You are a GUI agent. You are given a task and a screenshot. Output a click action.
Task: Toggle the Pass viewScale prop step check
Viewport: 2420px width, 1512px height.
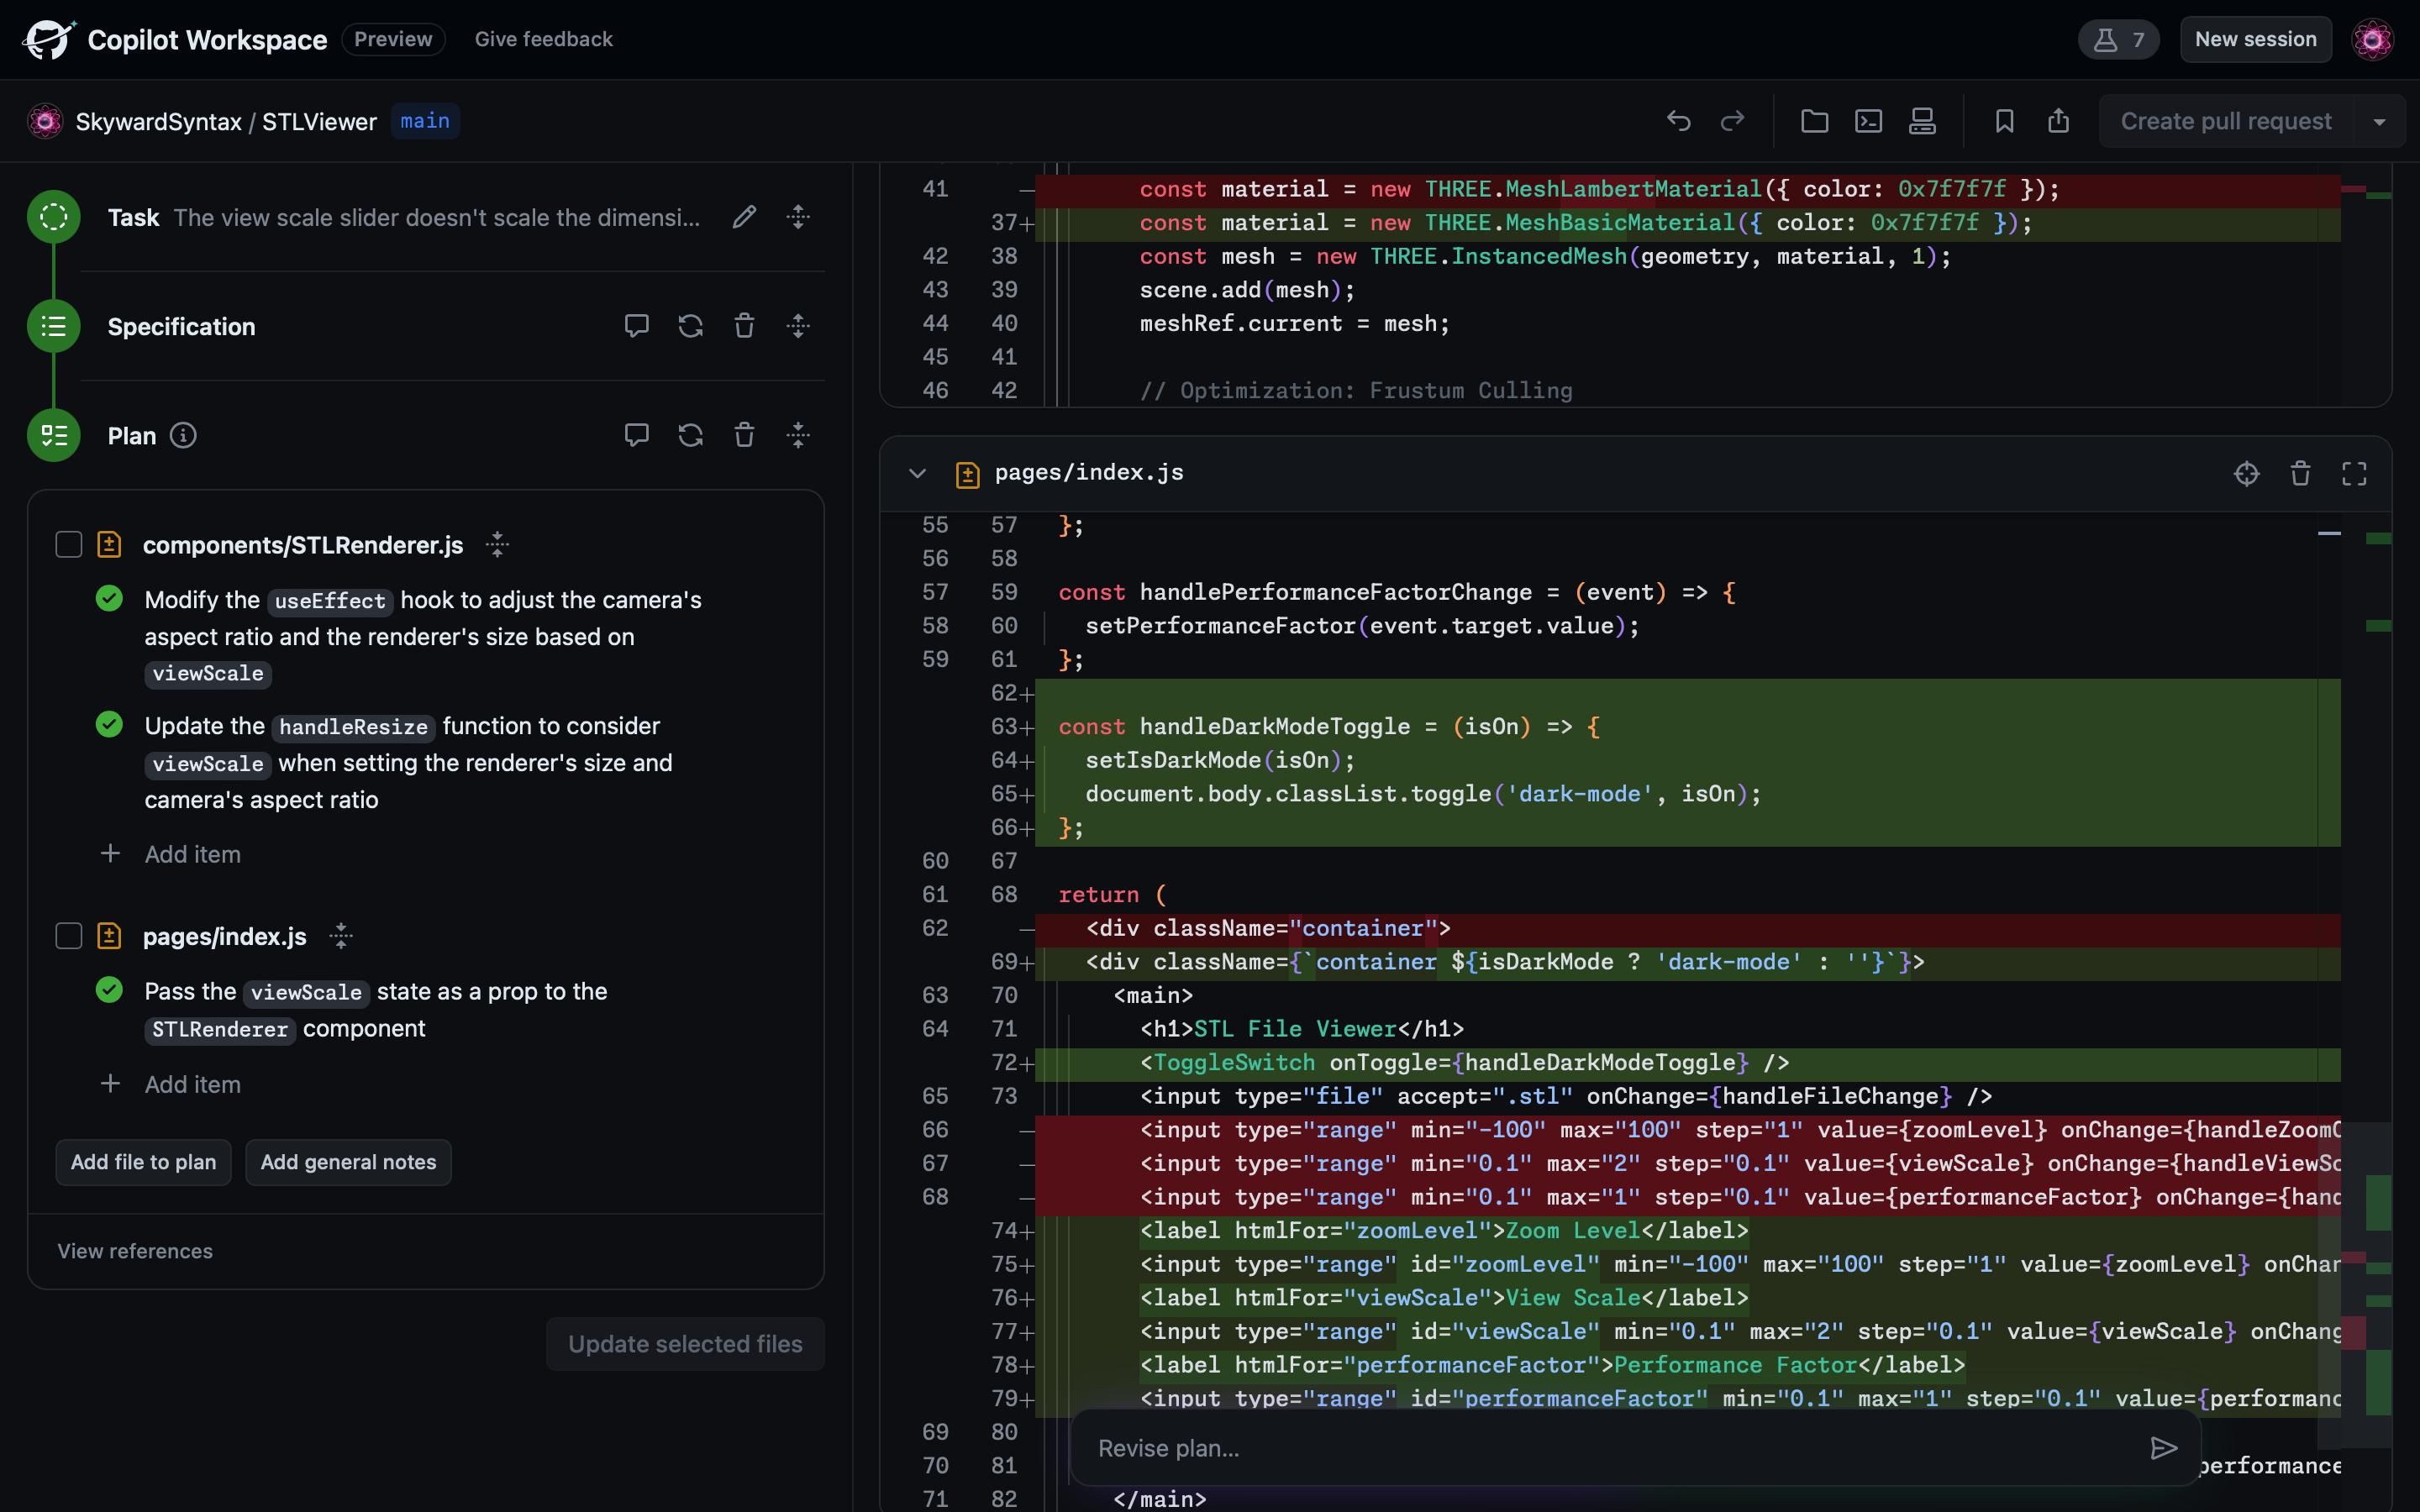(x=109, y=989)
